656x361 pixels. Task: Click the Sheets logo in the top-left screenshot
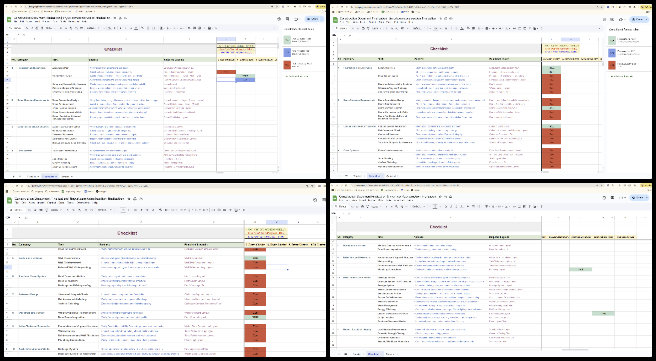pyautogui.click(x=9, y=19)
